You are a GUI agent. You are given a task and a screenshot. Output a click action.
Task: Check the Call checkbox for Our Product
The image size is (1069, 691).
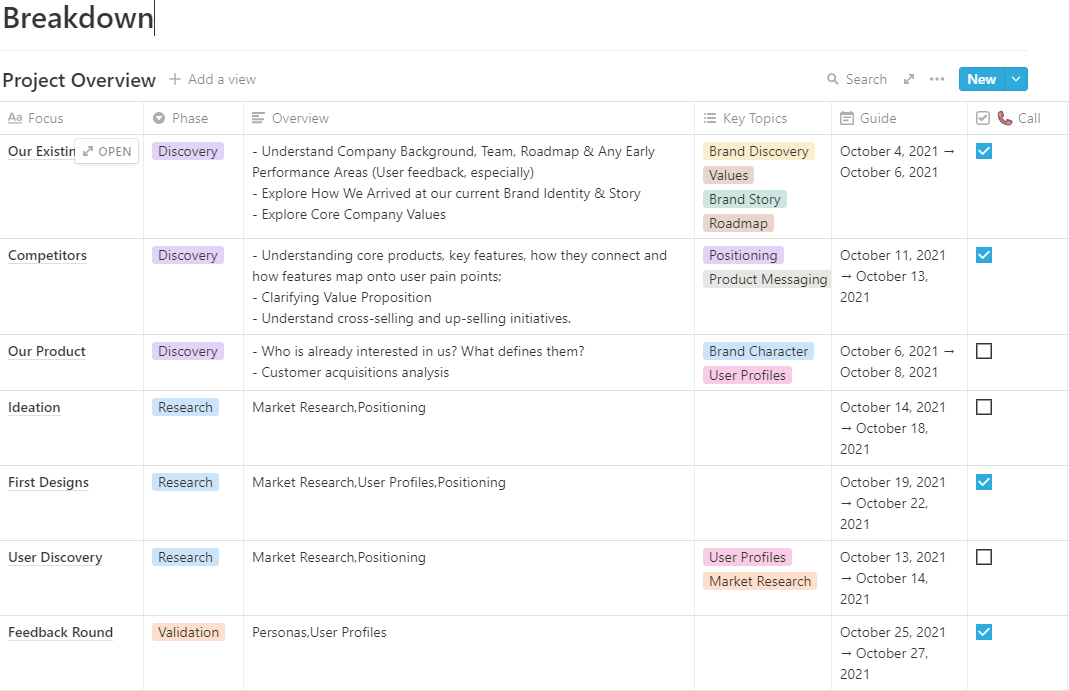click(983, 351)
